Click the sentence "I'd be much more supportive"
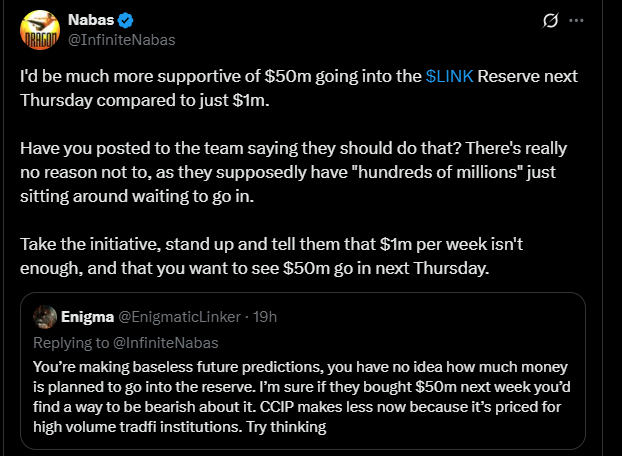 point(299,88)
